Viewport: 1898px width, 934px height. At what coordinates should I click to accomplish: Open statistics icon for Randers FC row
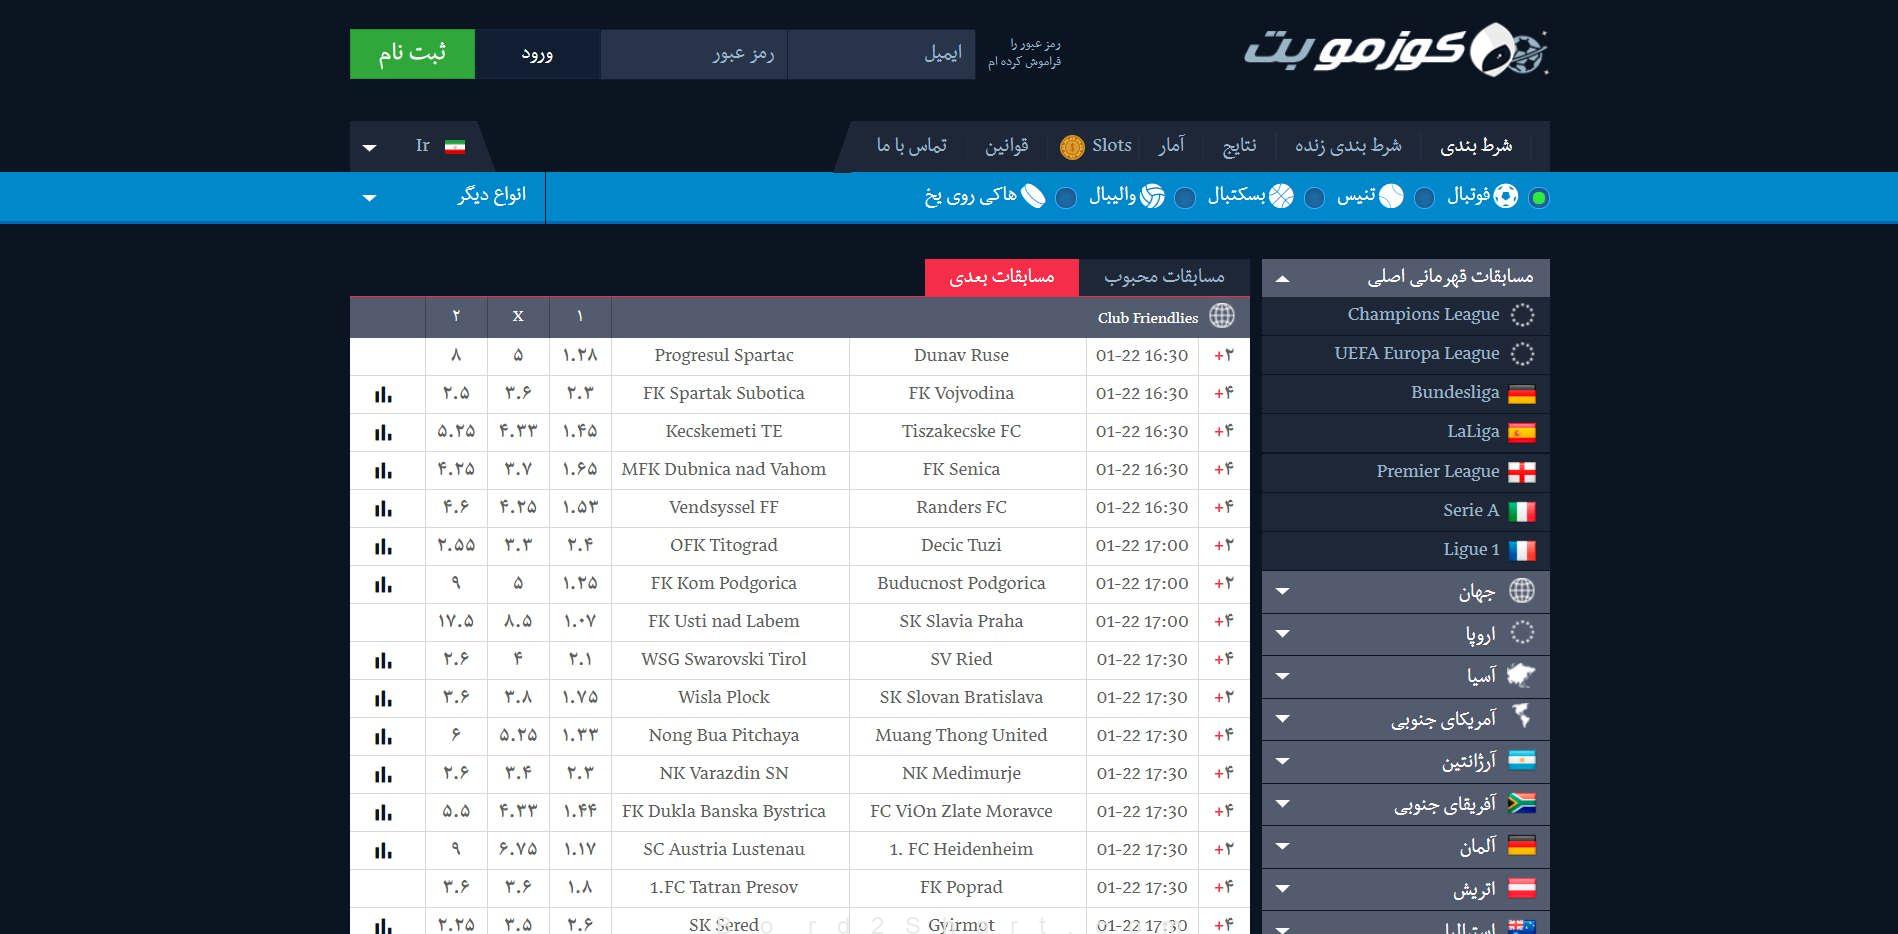click(x=383, y=508)
